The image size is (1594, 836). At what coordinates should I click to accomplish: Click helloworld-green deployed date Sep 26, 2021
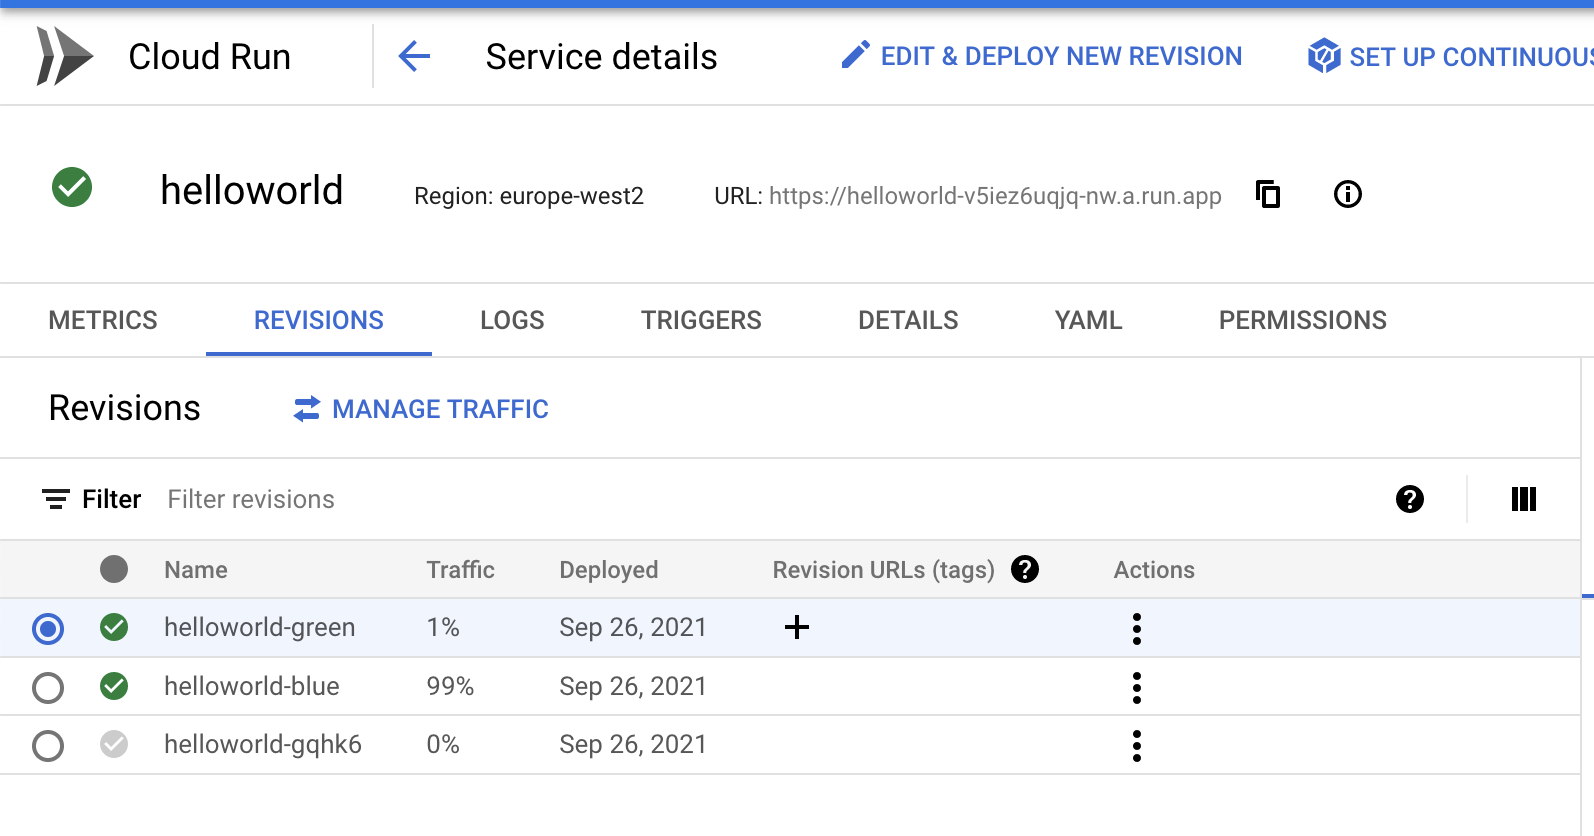[633, 627]
